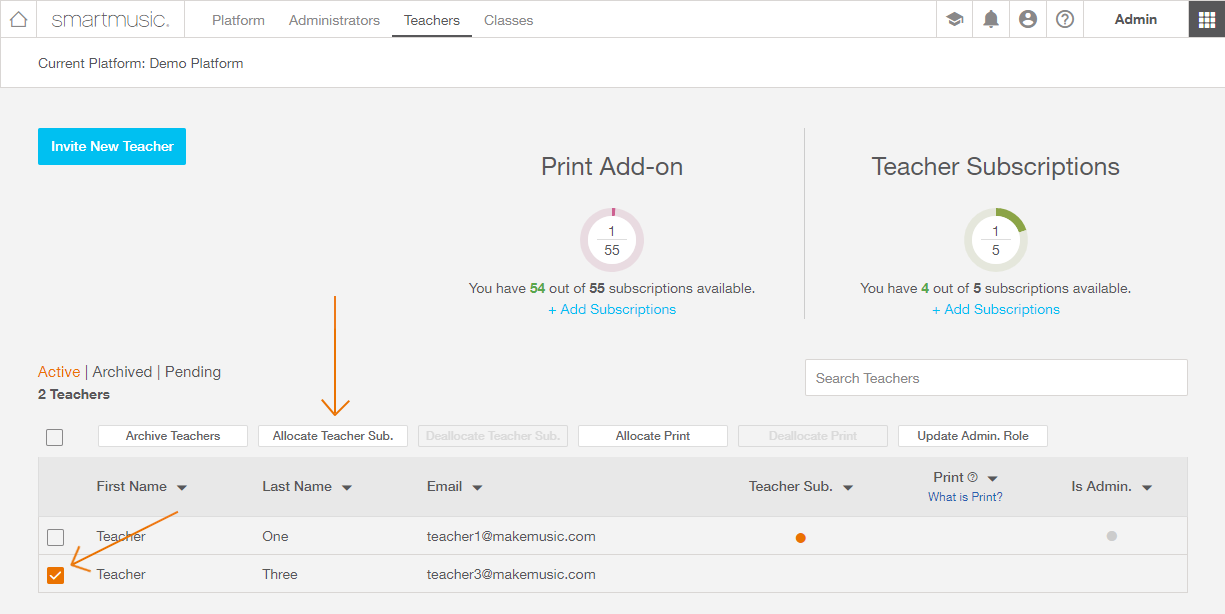Open the Platform menu tab
1225x614 pixels.
pyautogui.click(x=238, y=20)
